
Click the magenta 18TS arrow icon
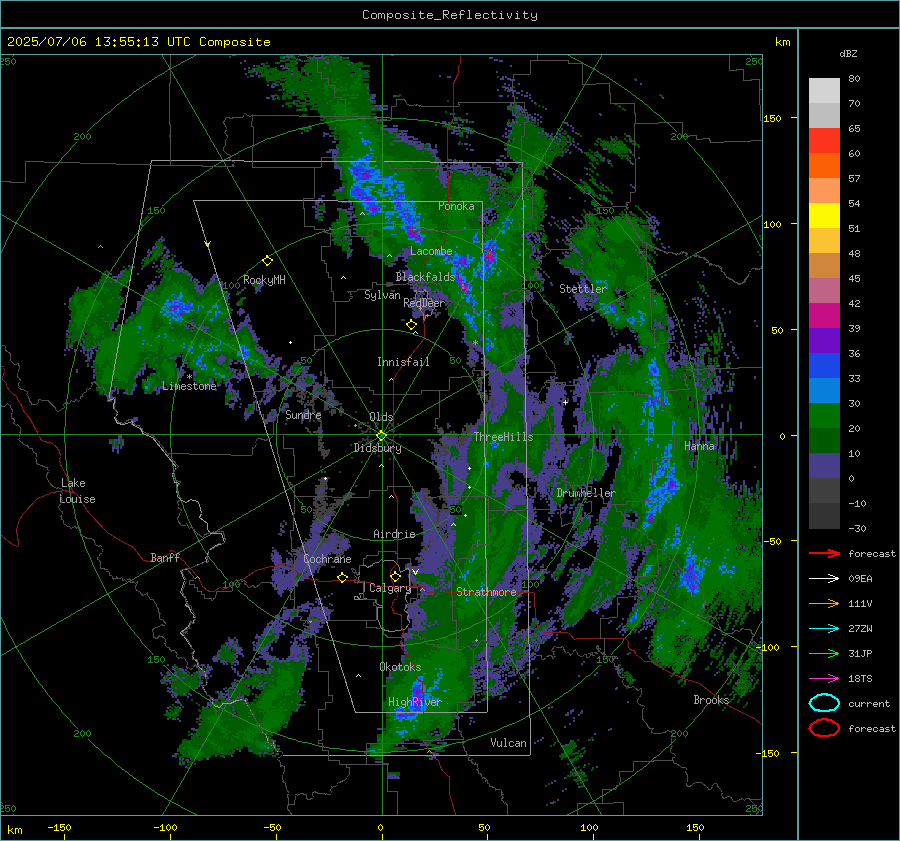click(824, 679)
